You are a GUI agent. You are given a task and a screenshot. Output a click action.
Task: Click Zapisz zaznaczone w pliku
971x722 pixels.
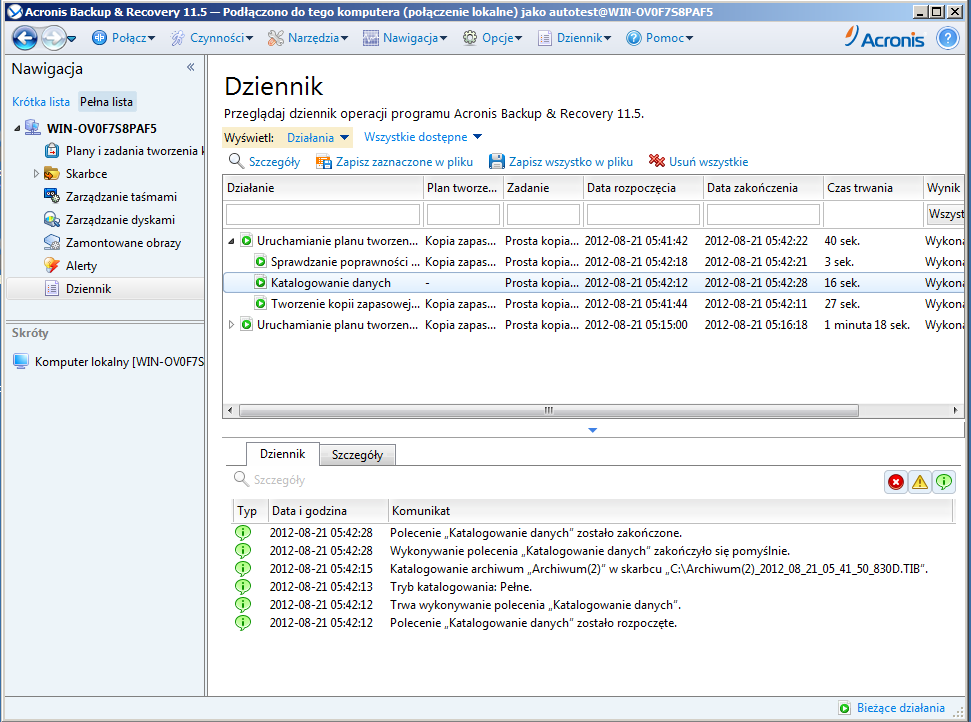coord(394,162)
